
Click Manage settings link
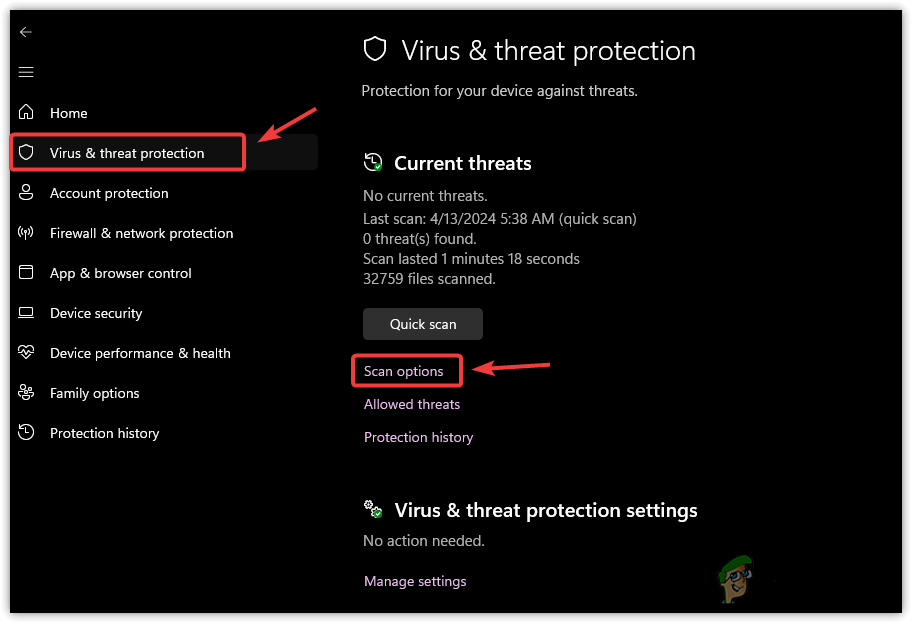coord(415,581)
